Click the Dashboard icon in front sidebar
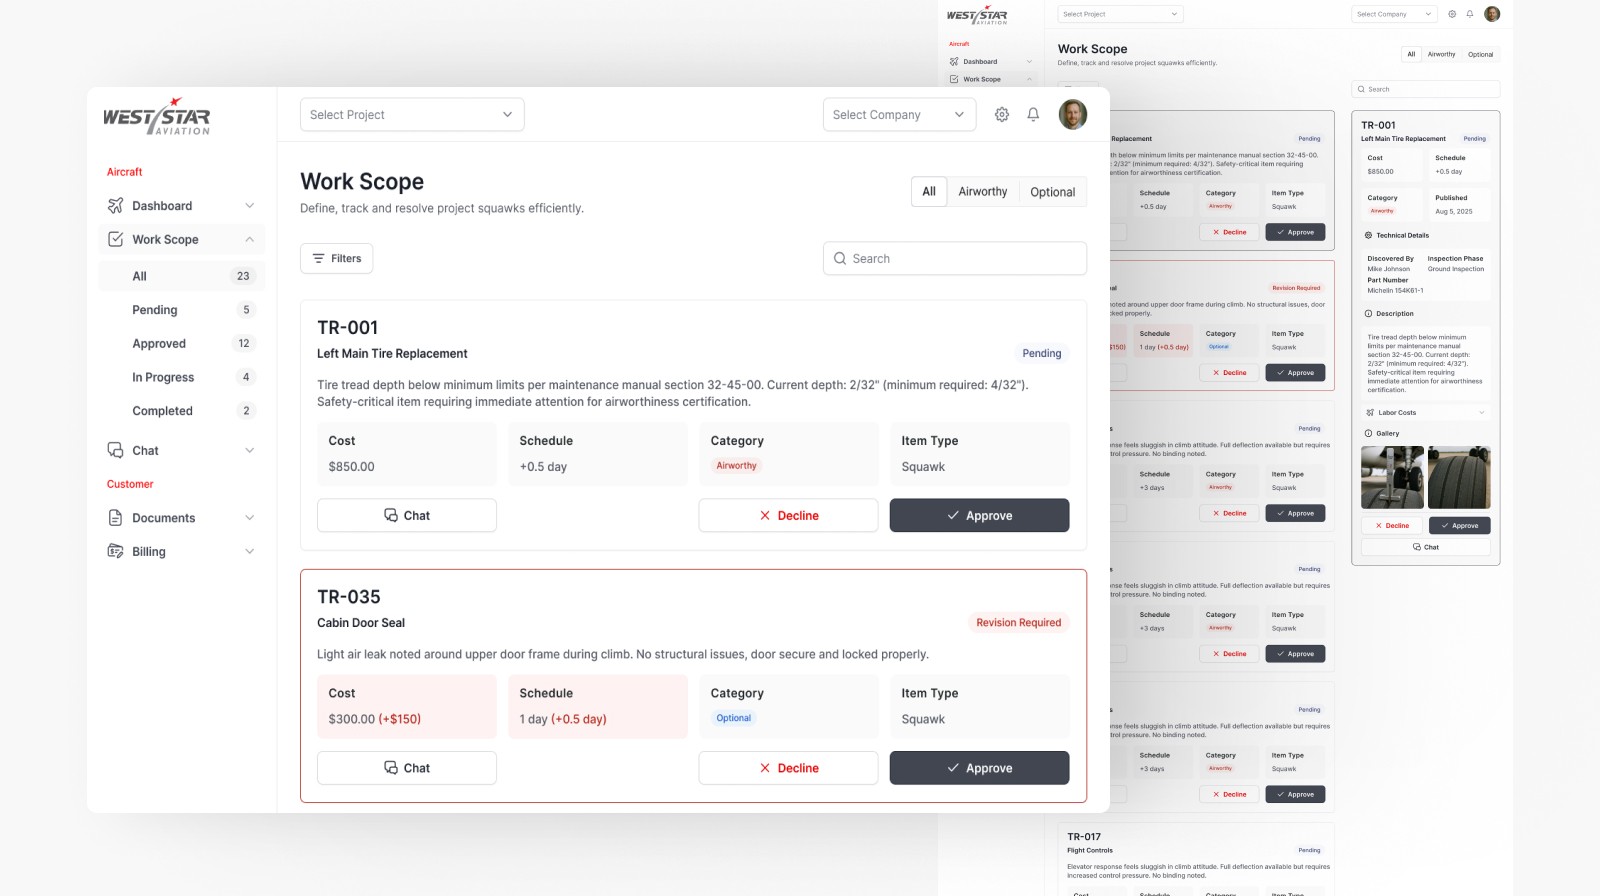The image size is (1600, 896). click(x=115, y=206)
